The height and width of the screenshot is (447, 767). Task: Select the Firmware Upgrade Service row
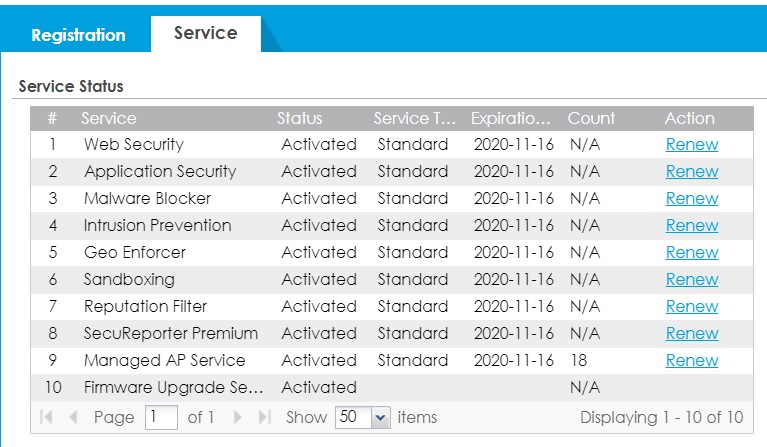(x=173, y=387)
